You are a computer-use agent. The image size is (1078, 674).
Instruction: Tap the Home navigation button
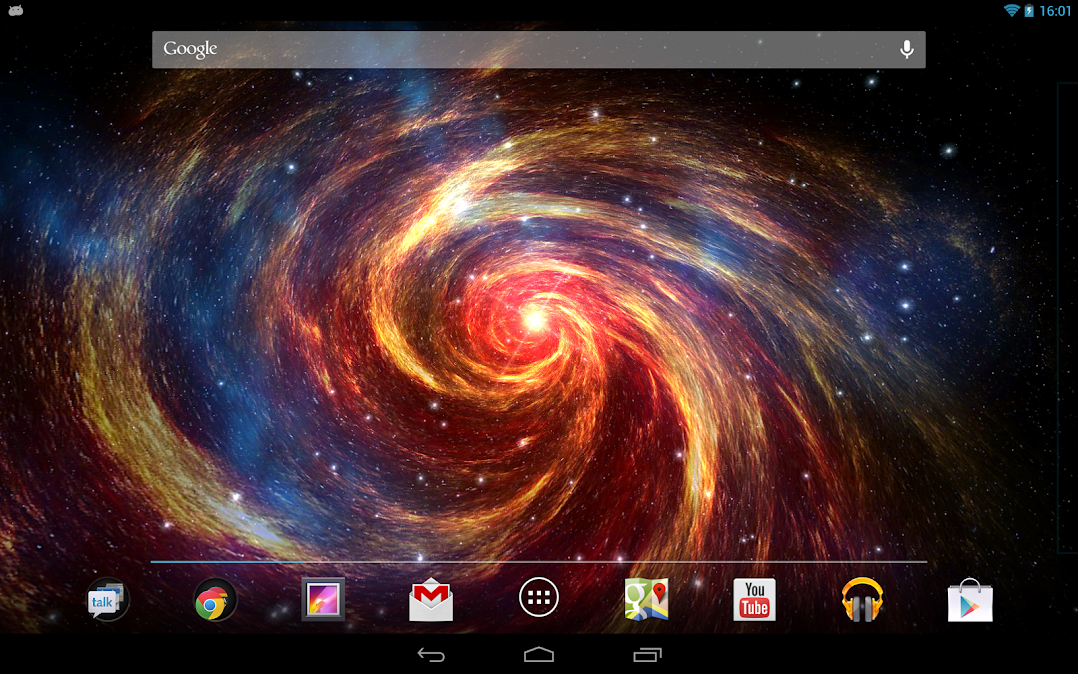click(x=539, y=655)
